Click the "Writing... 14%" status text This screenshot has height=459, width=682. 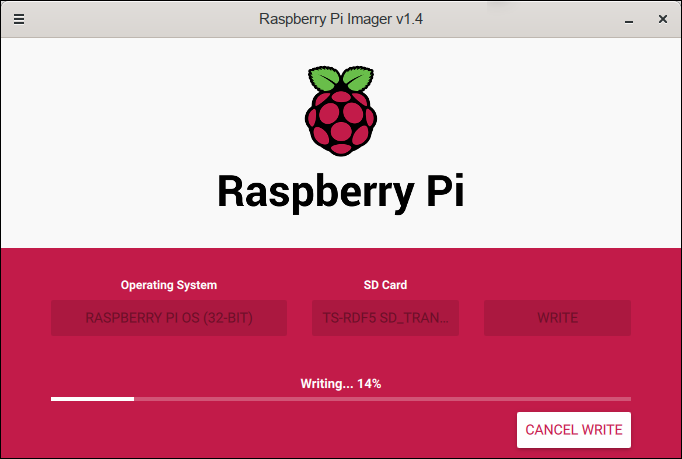[340, 383]
